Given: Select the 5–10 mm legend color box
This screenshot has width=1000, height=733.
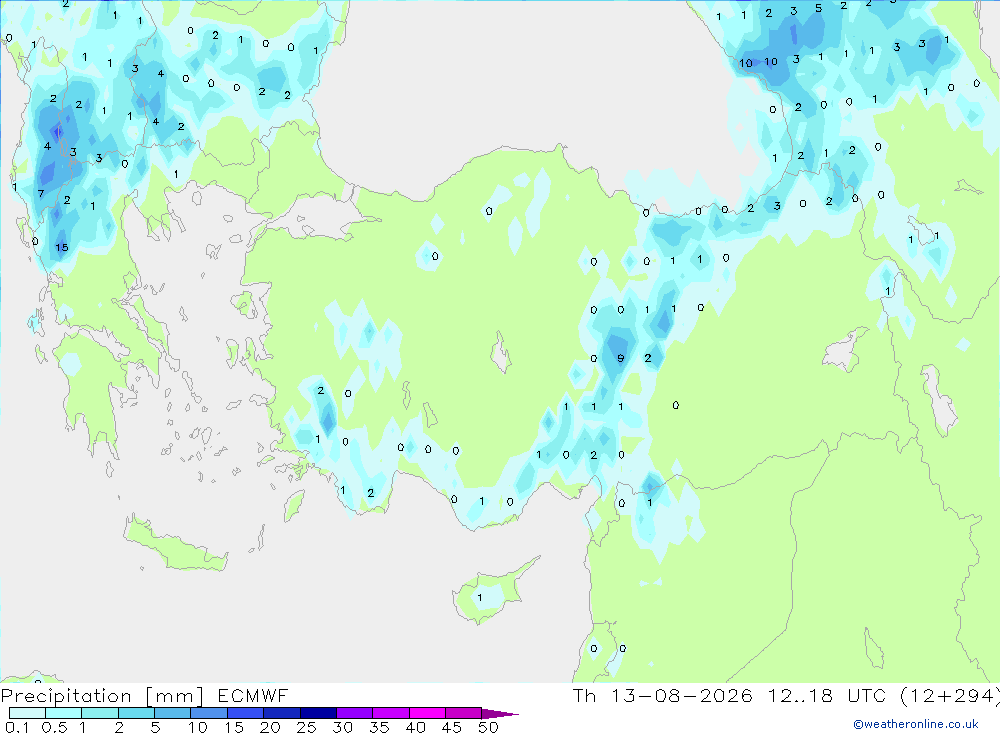Looking at the screenshot, I should pos(172,713).
